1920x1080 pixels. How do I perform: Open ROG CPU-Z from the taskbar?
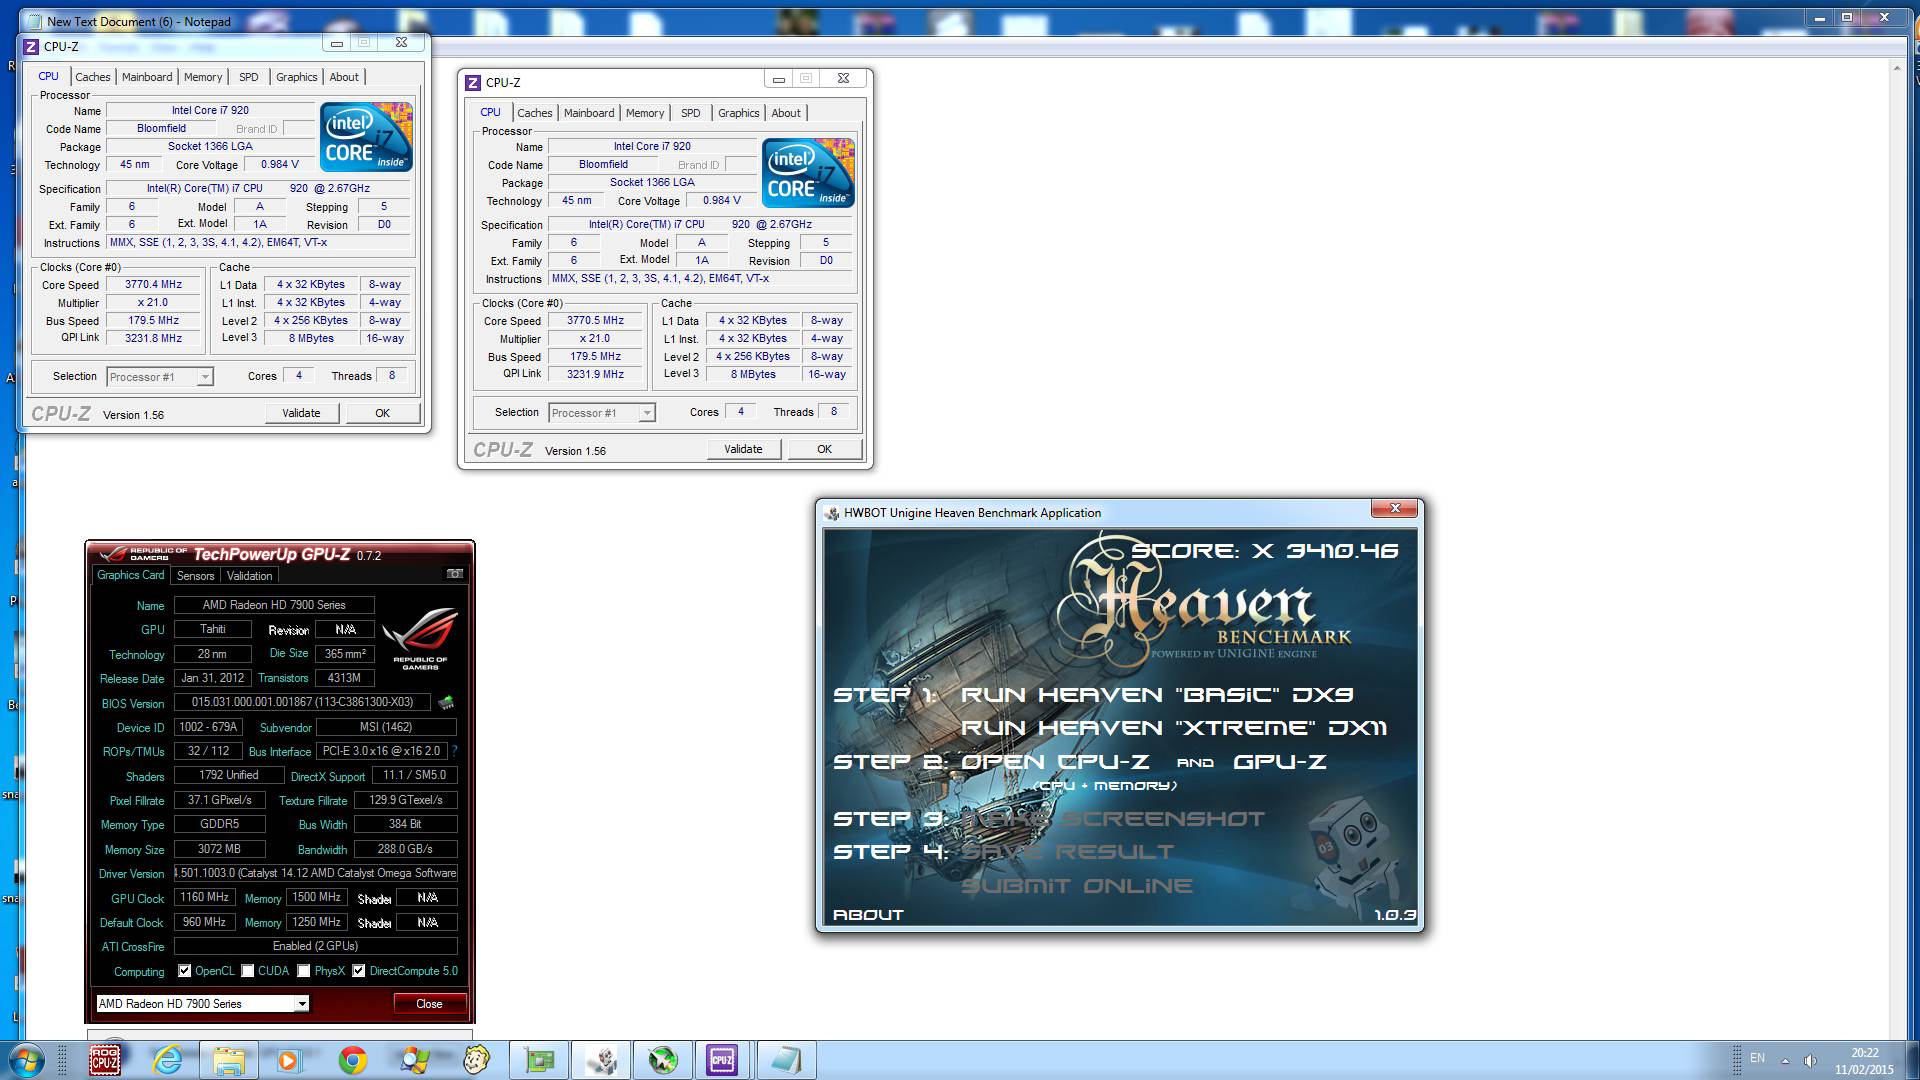click(104, 1060)
